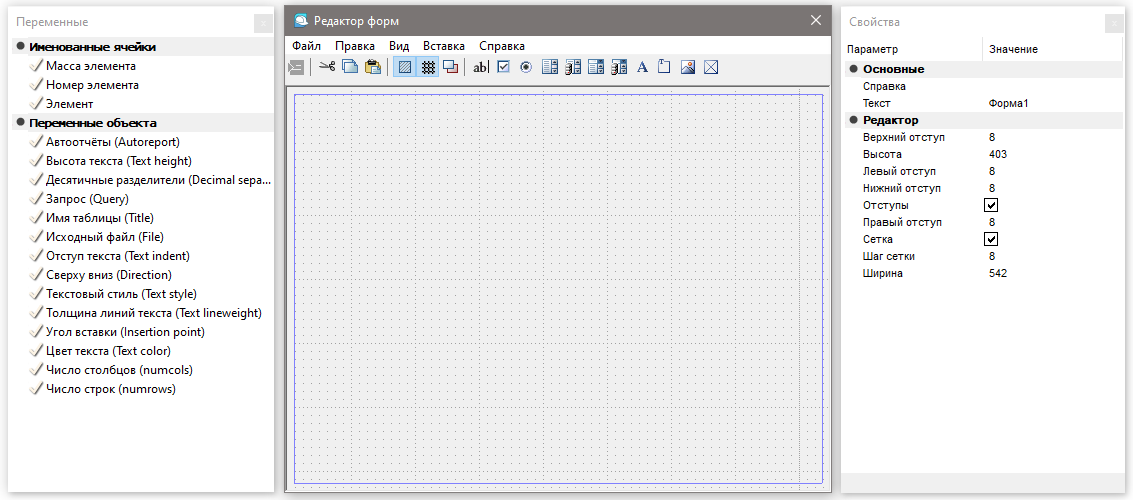This screenshot has height=500, width=1133.
Task: Collapse the Редактор properties section
Action: 853,120
